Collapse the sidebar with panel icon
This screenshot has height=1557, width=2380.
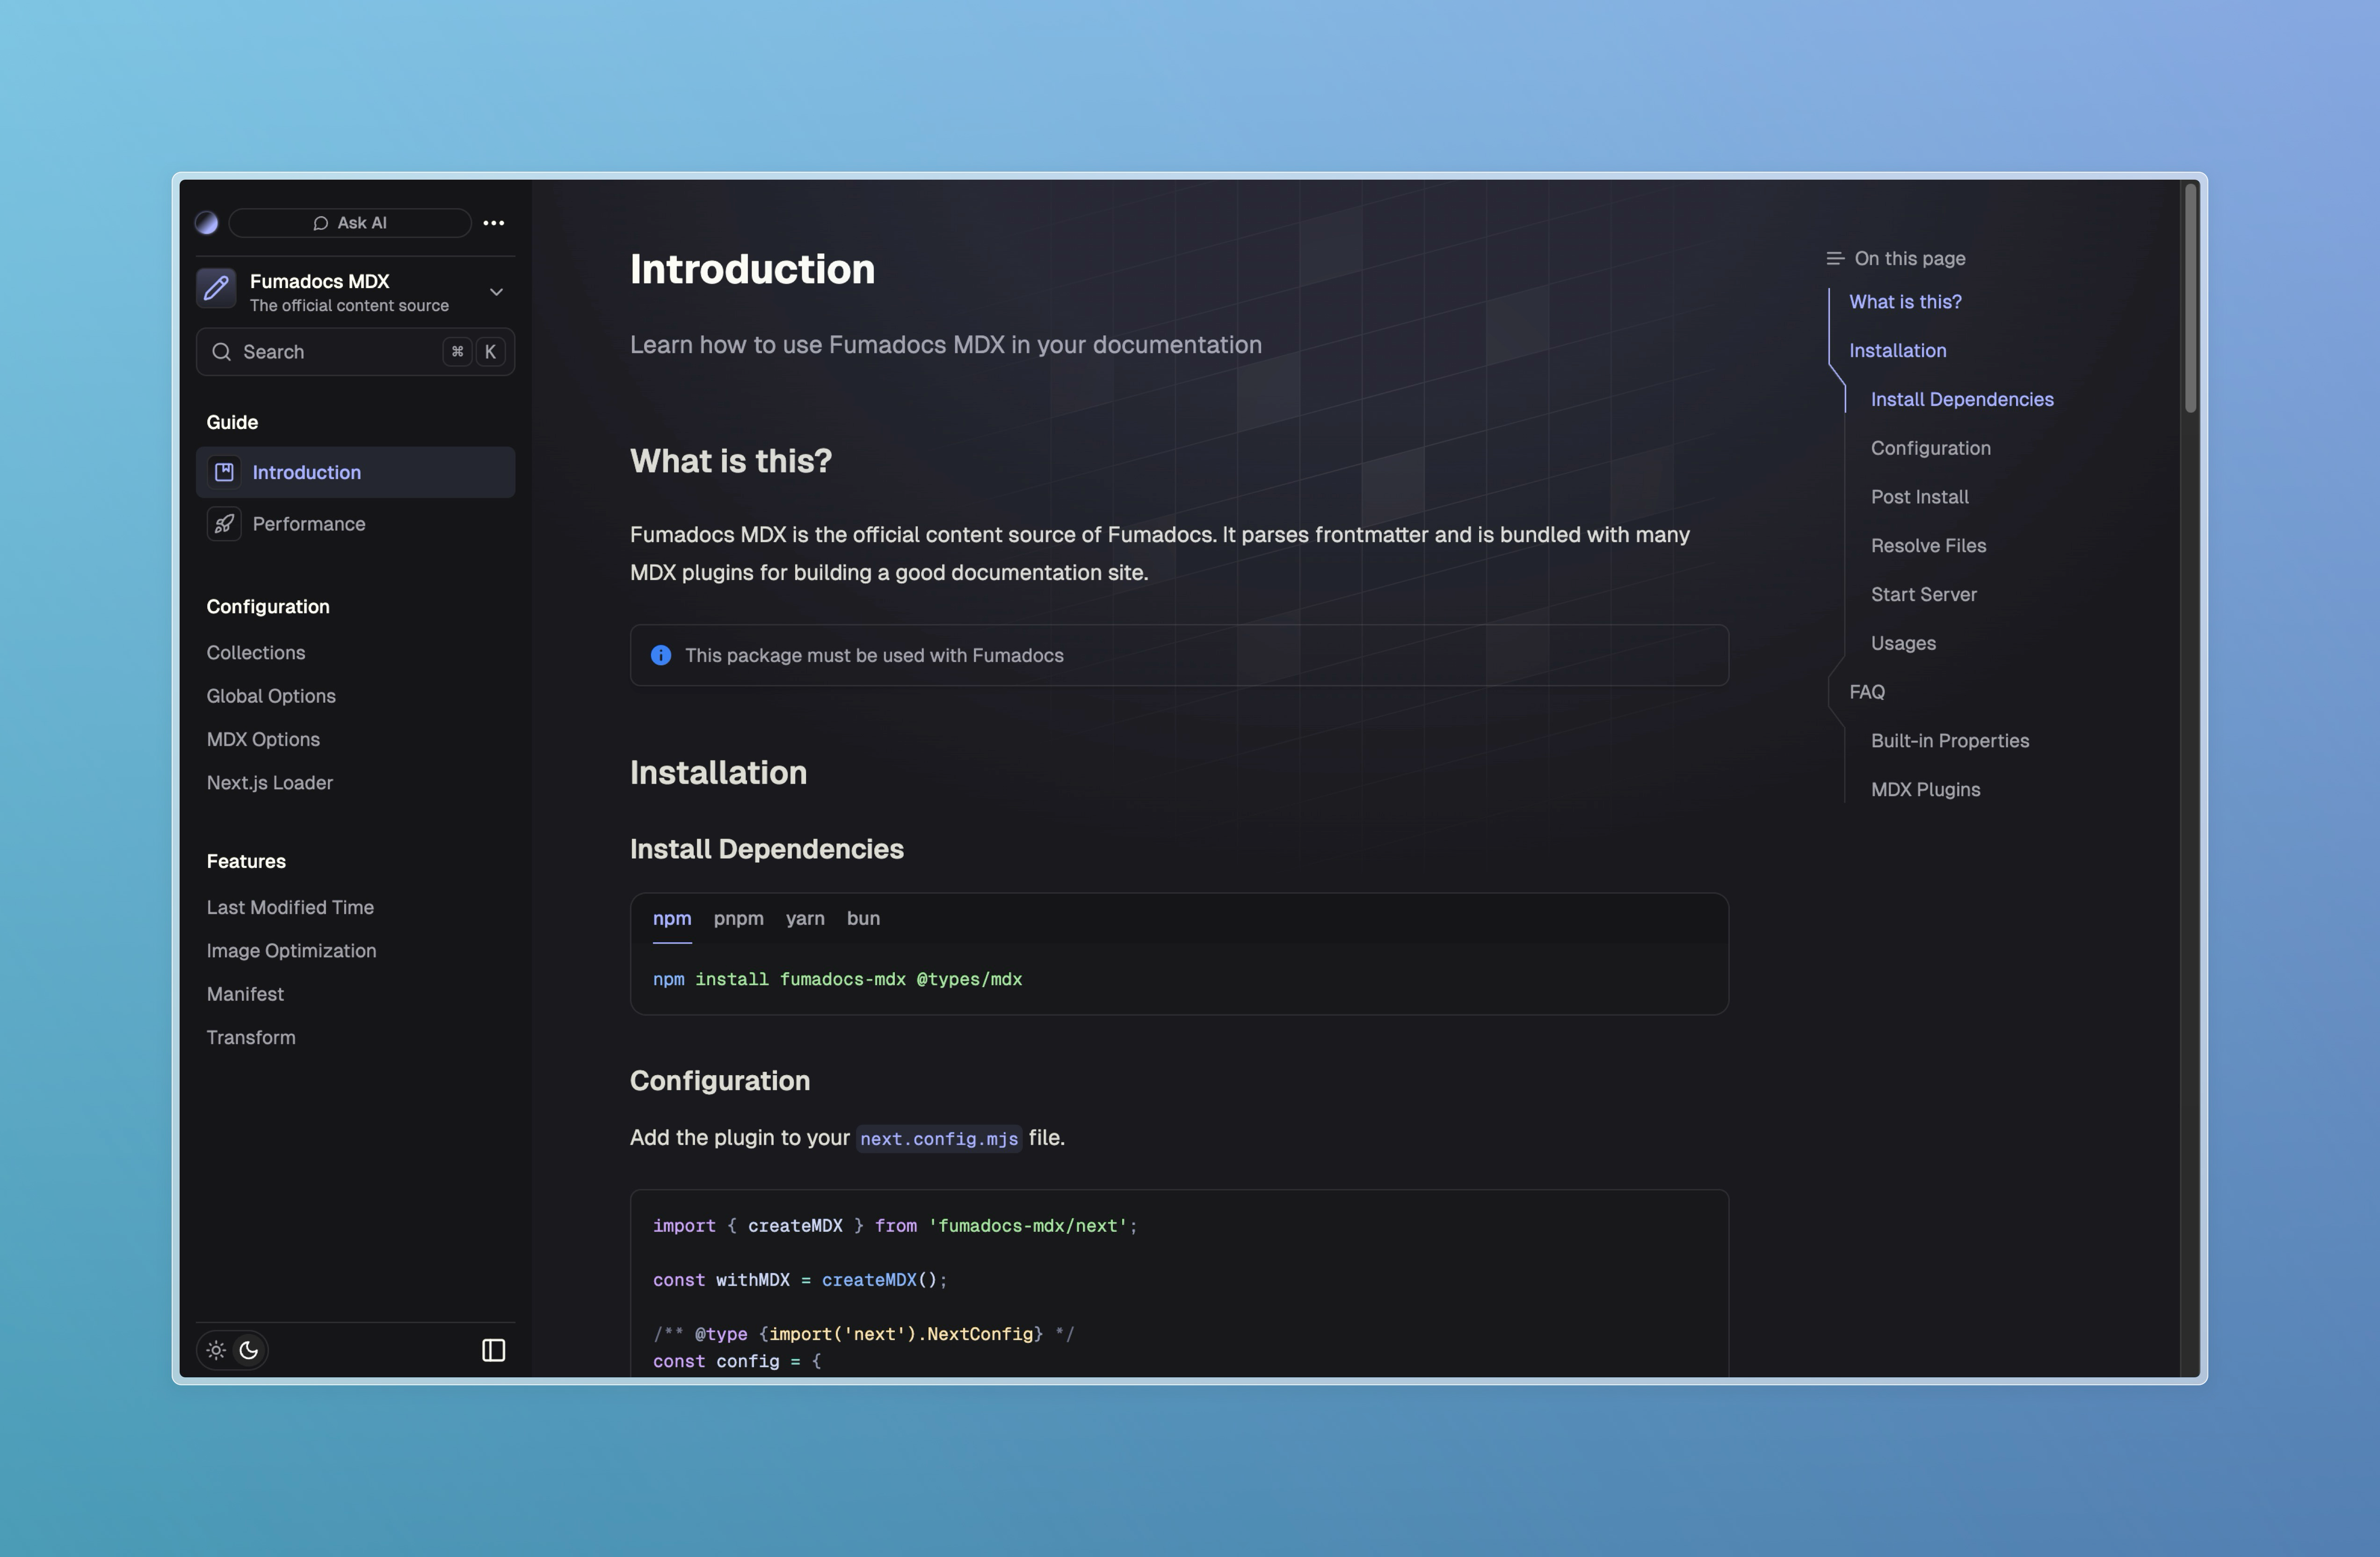(x=494, y=1350)
